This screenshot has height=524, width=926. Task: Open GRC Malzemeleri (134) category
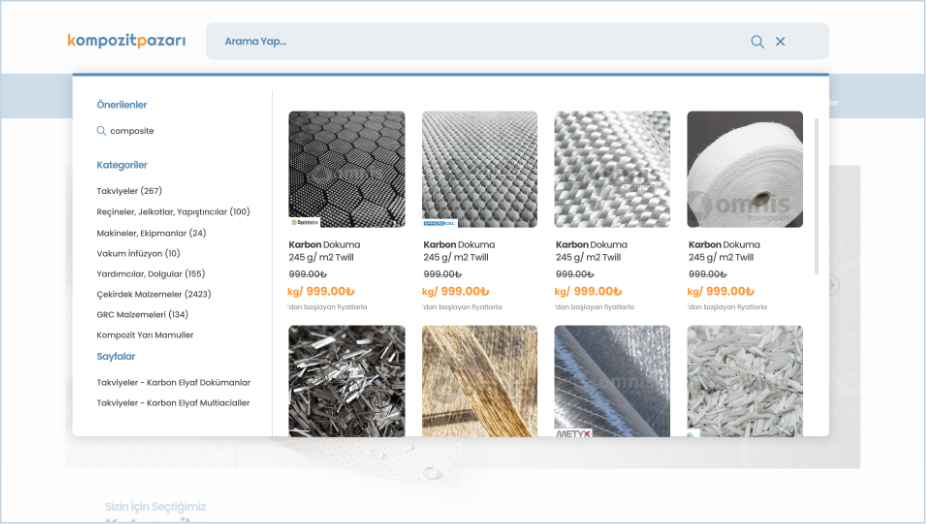[x=142, y=314]
